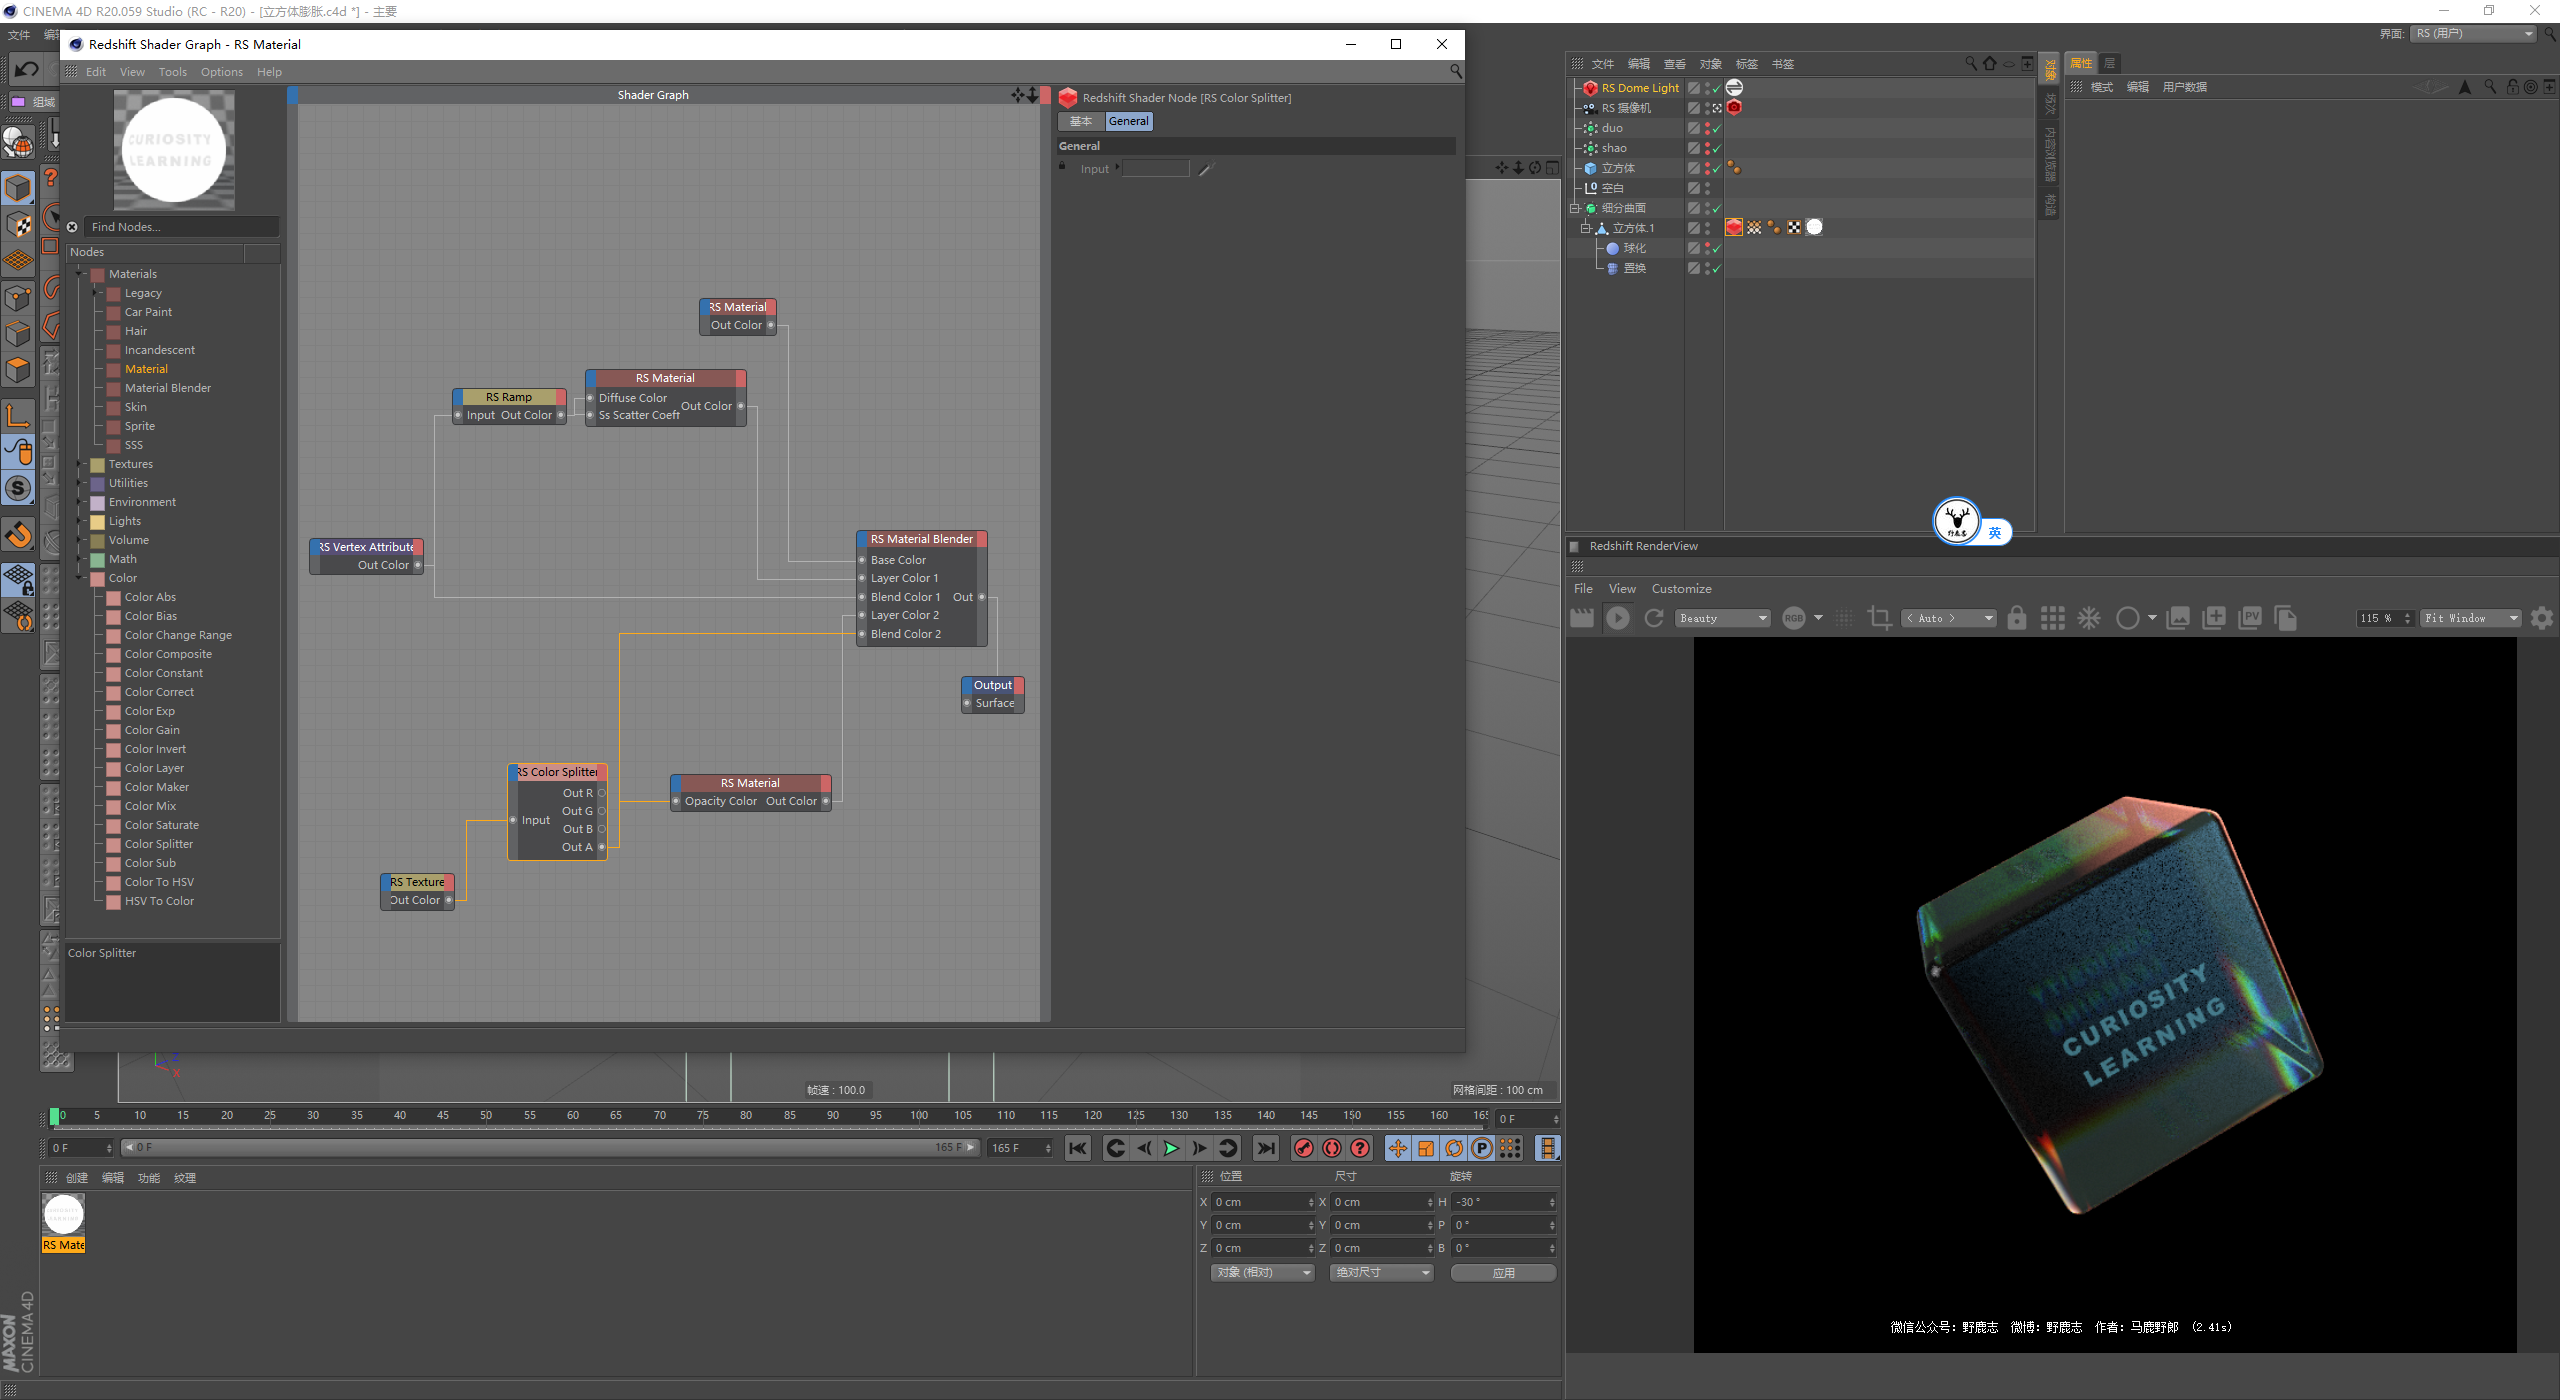Click the clapperboard render icon in RenderView
The image size is (2560, 1400).
[x=1581, y=618]
